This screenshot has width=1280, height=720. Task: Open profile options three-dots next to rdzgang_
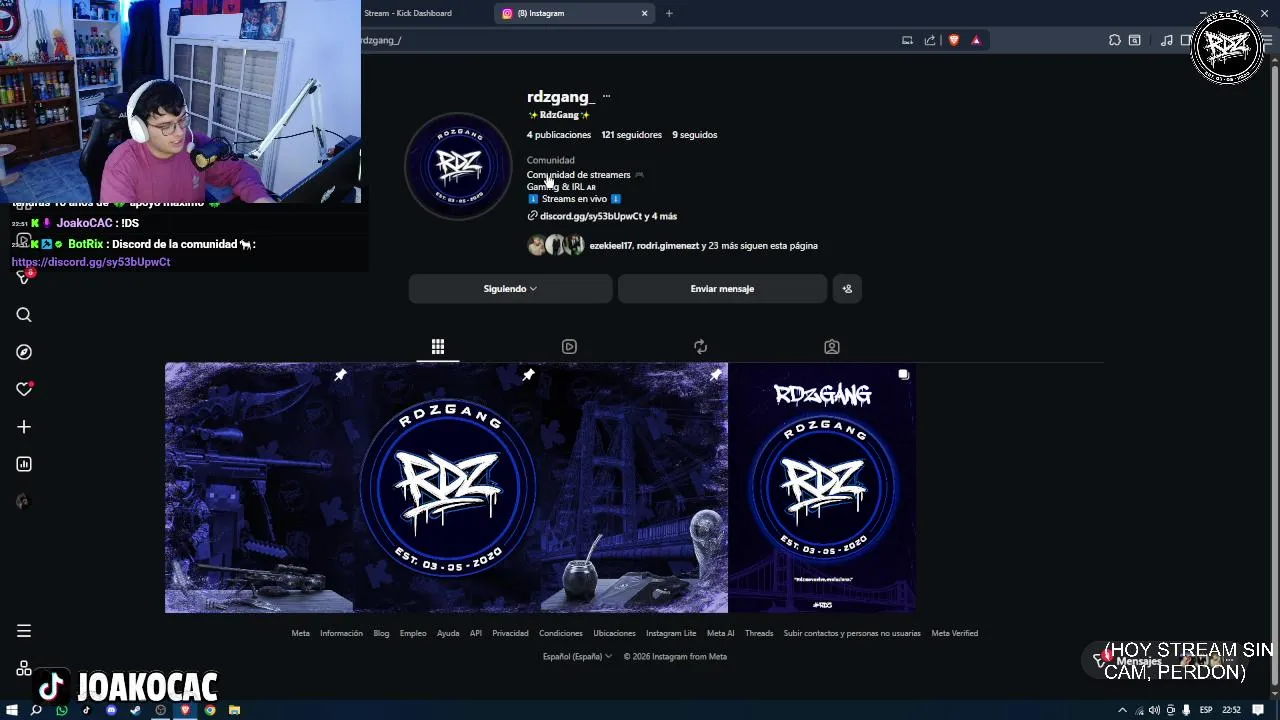pyautogui.click(x=606, y=97)
